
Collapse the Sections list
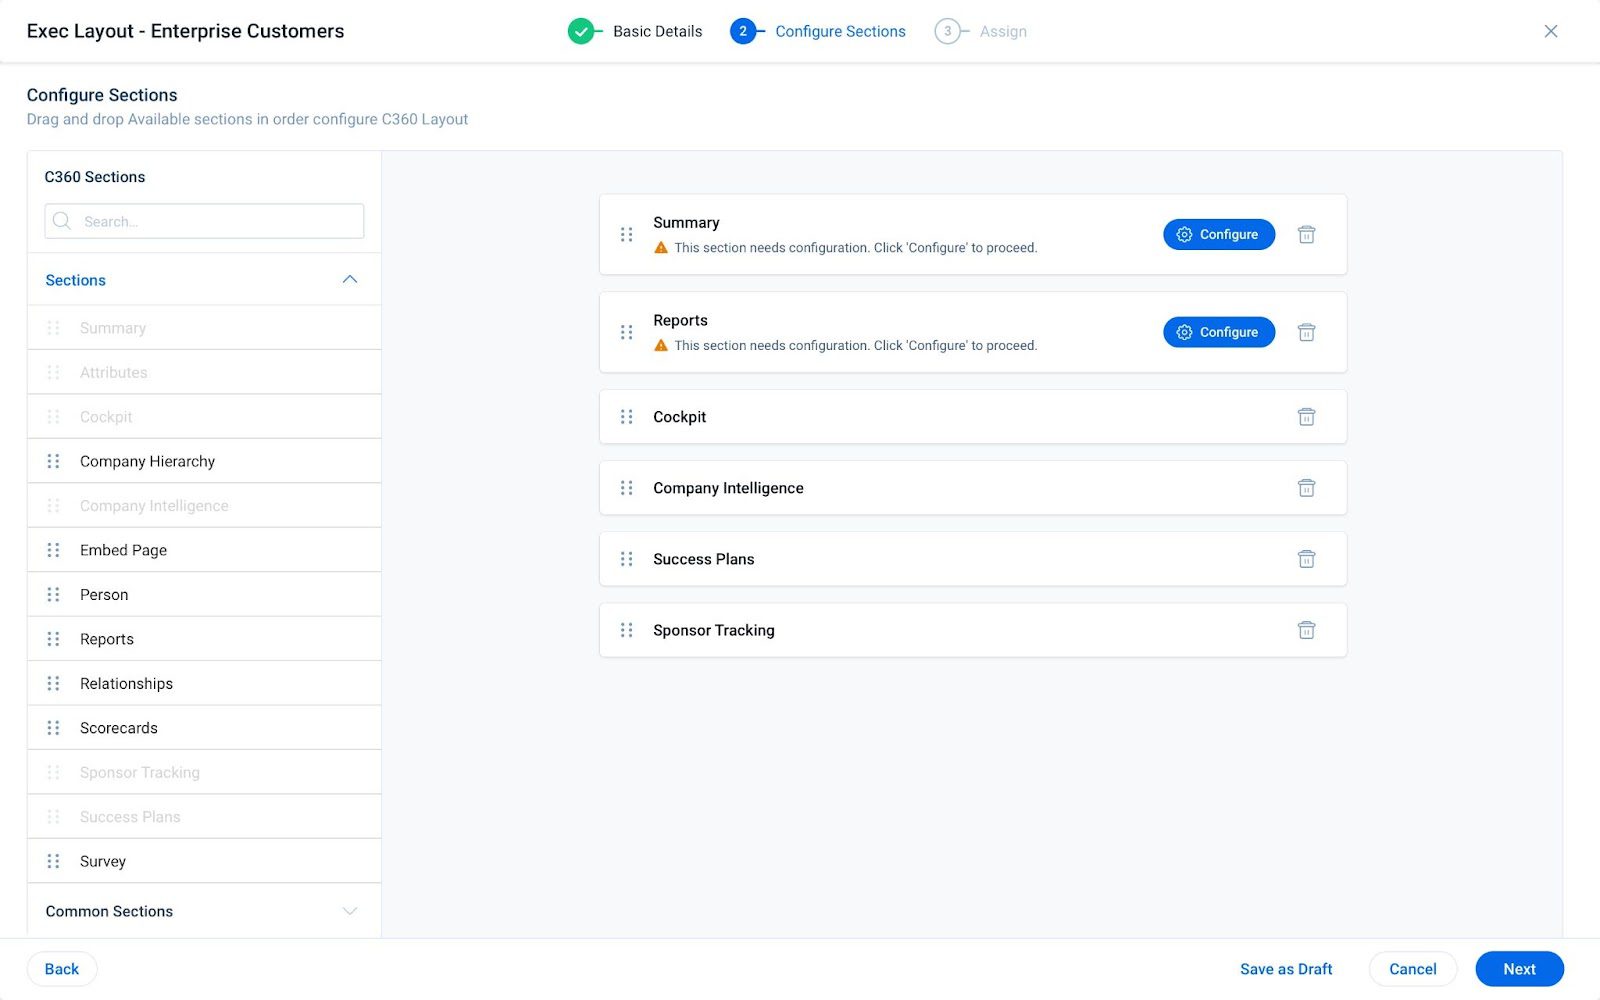[x=349, y=279]
